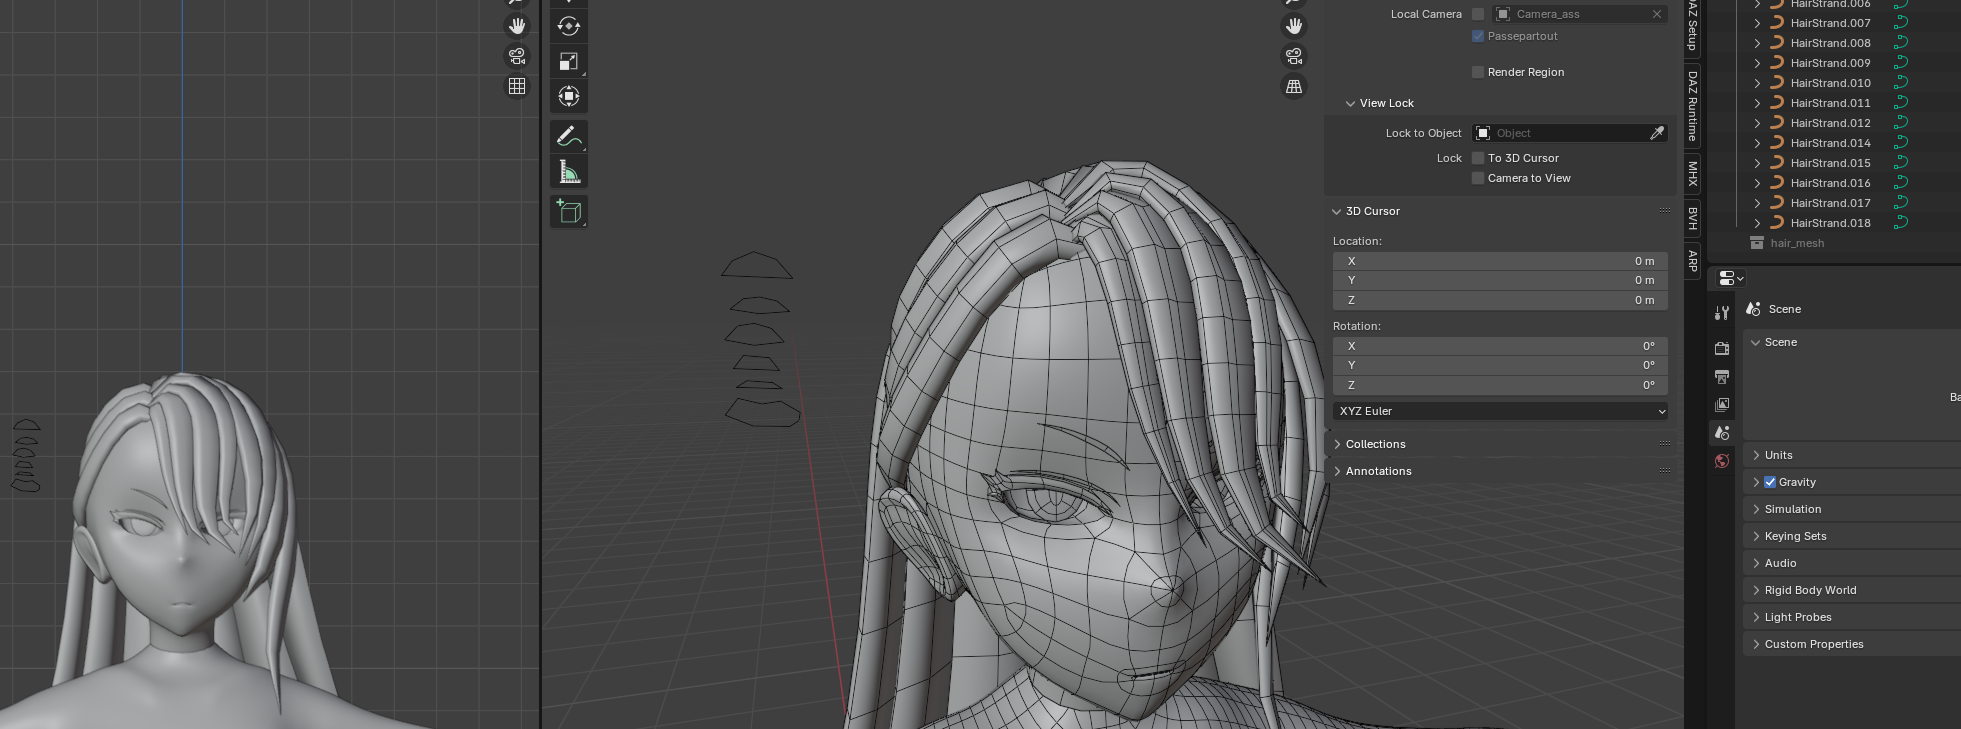The height and width of the screenshot is (729, 1961).
Task: Select the Add Cube tool
Action: tap(569, 211)
